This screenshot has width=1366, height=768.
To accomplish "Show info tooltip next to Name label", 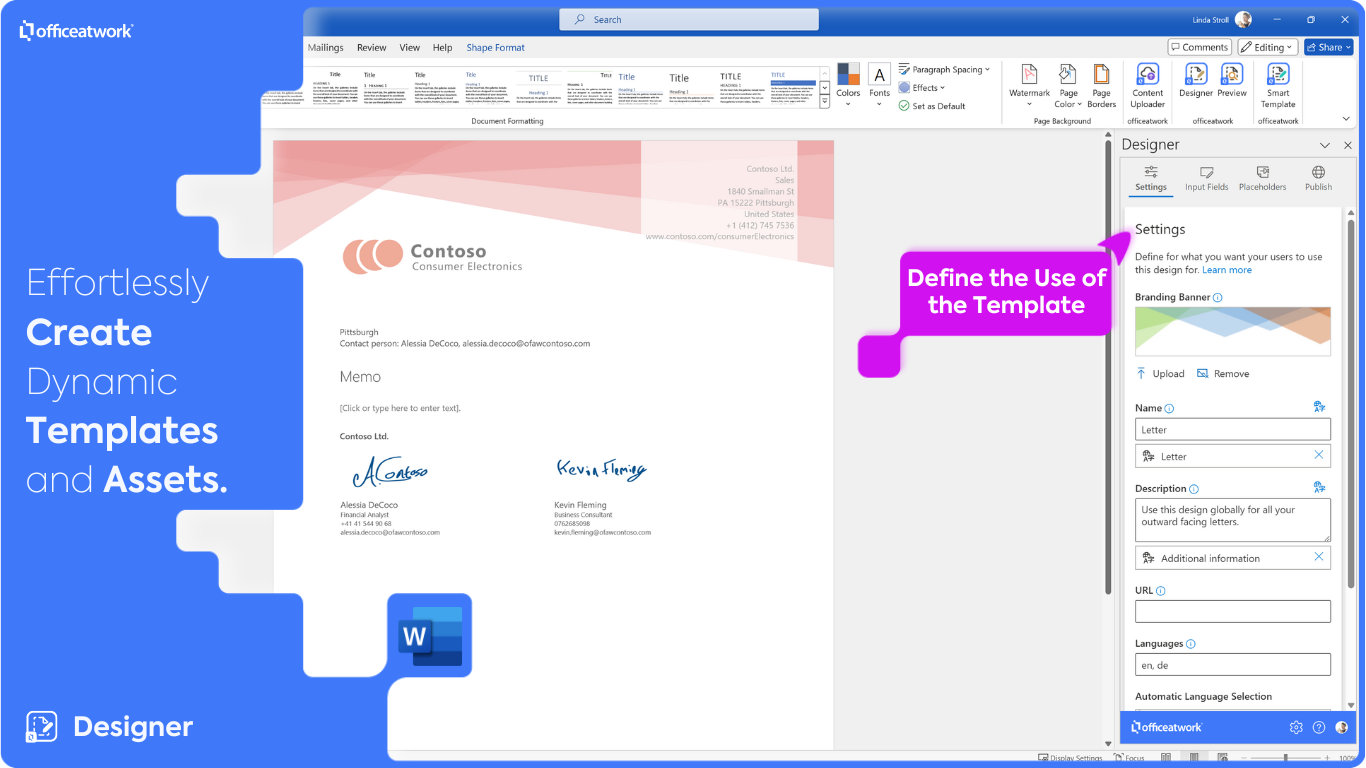I will 1169,408.
